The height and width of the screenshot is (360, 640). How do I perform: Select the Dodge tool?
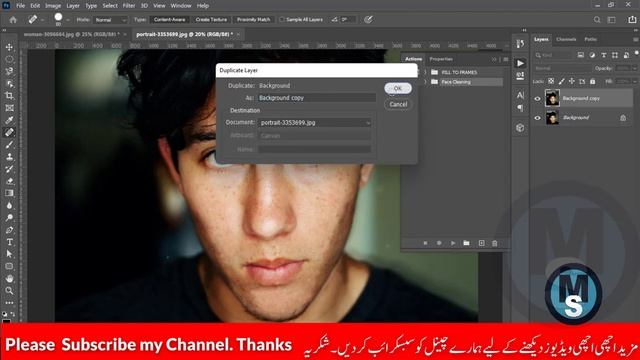click(9, 218)
